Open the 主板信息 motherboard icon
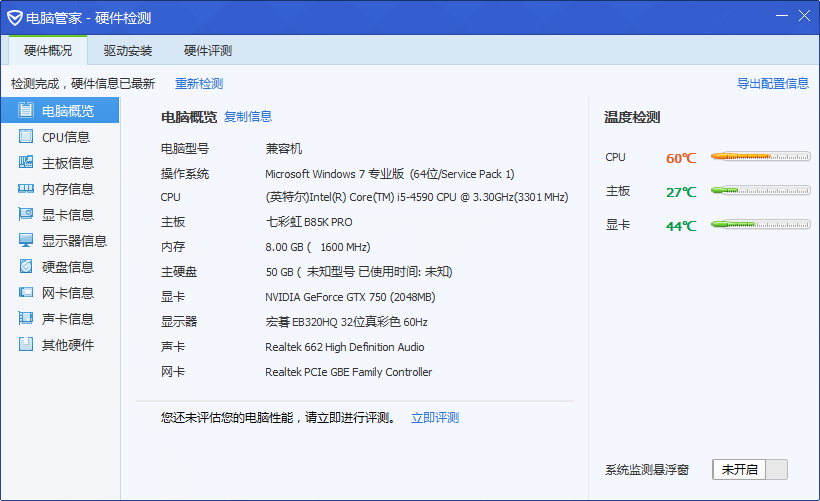The image size is (820, 501). [x=26, y=163]
